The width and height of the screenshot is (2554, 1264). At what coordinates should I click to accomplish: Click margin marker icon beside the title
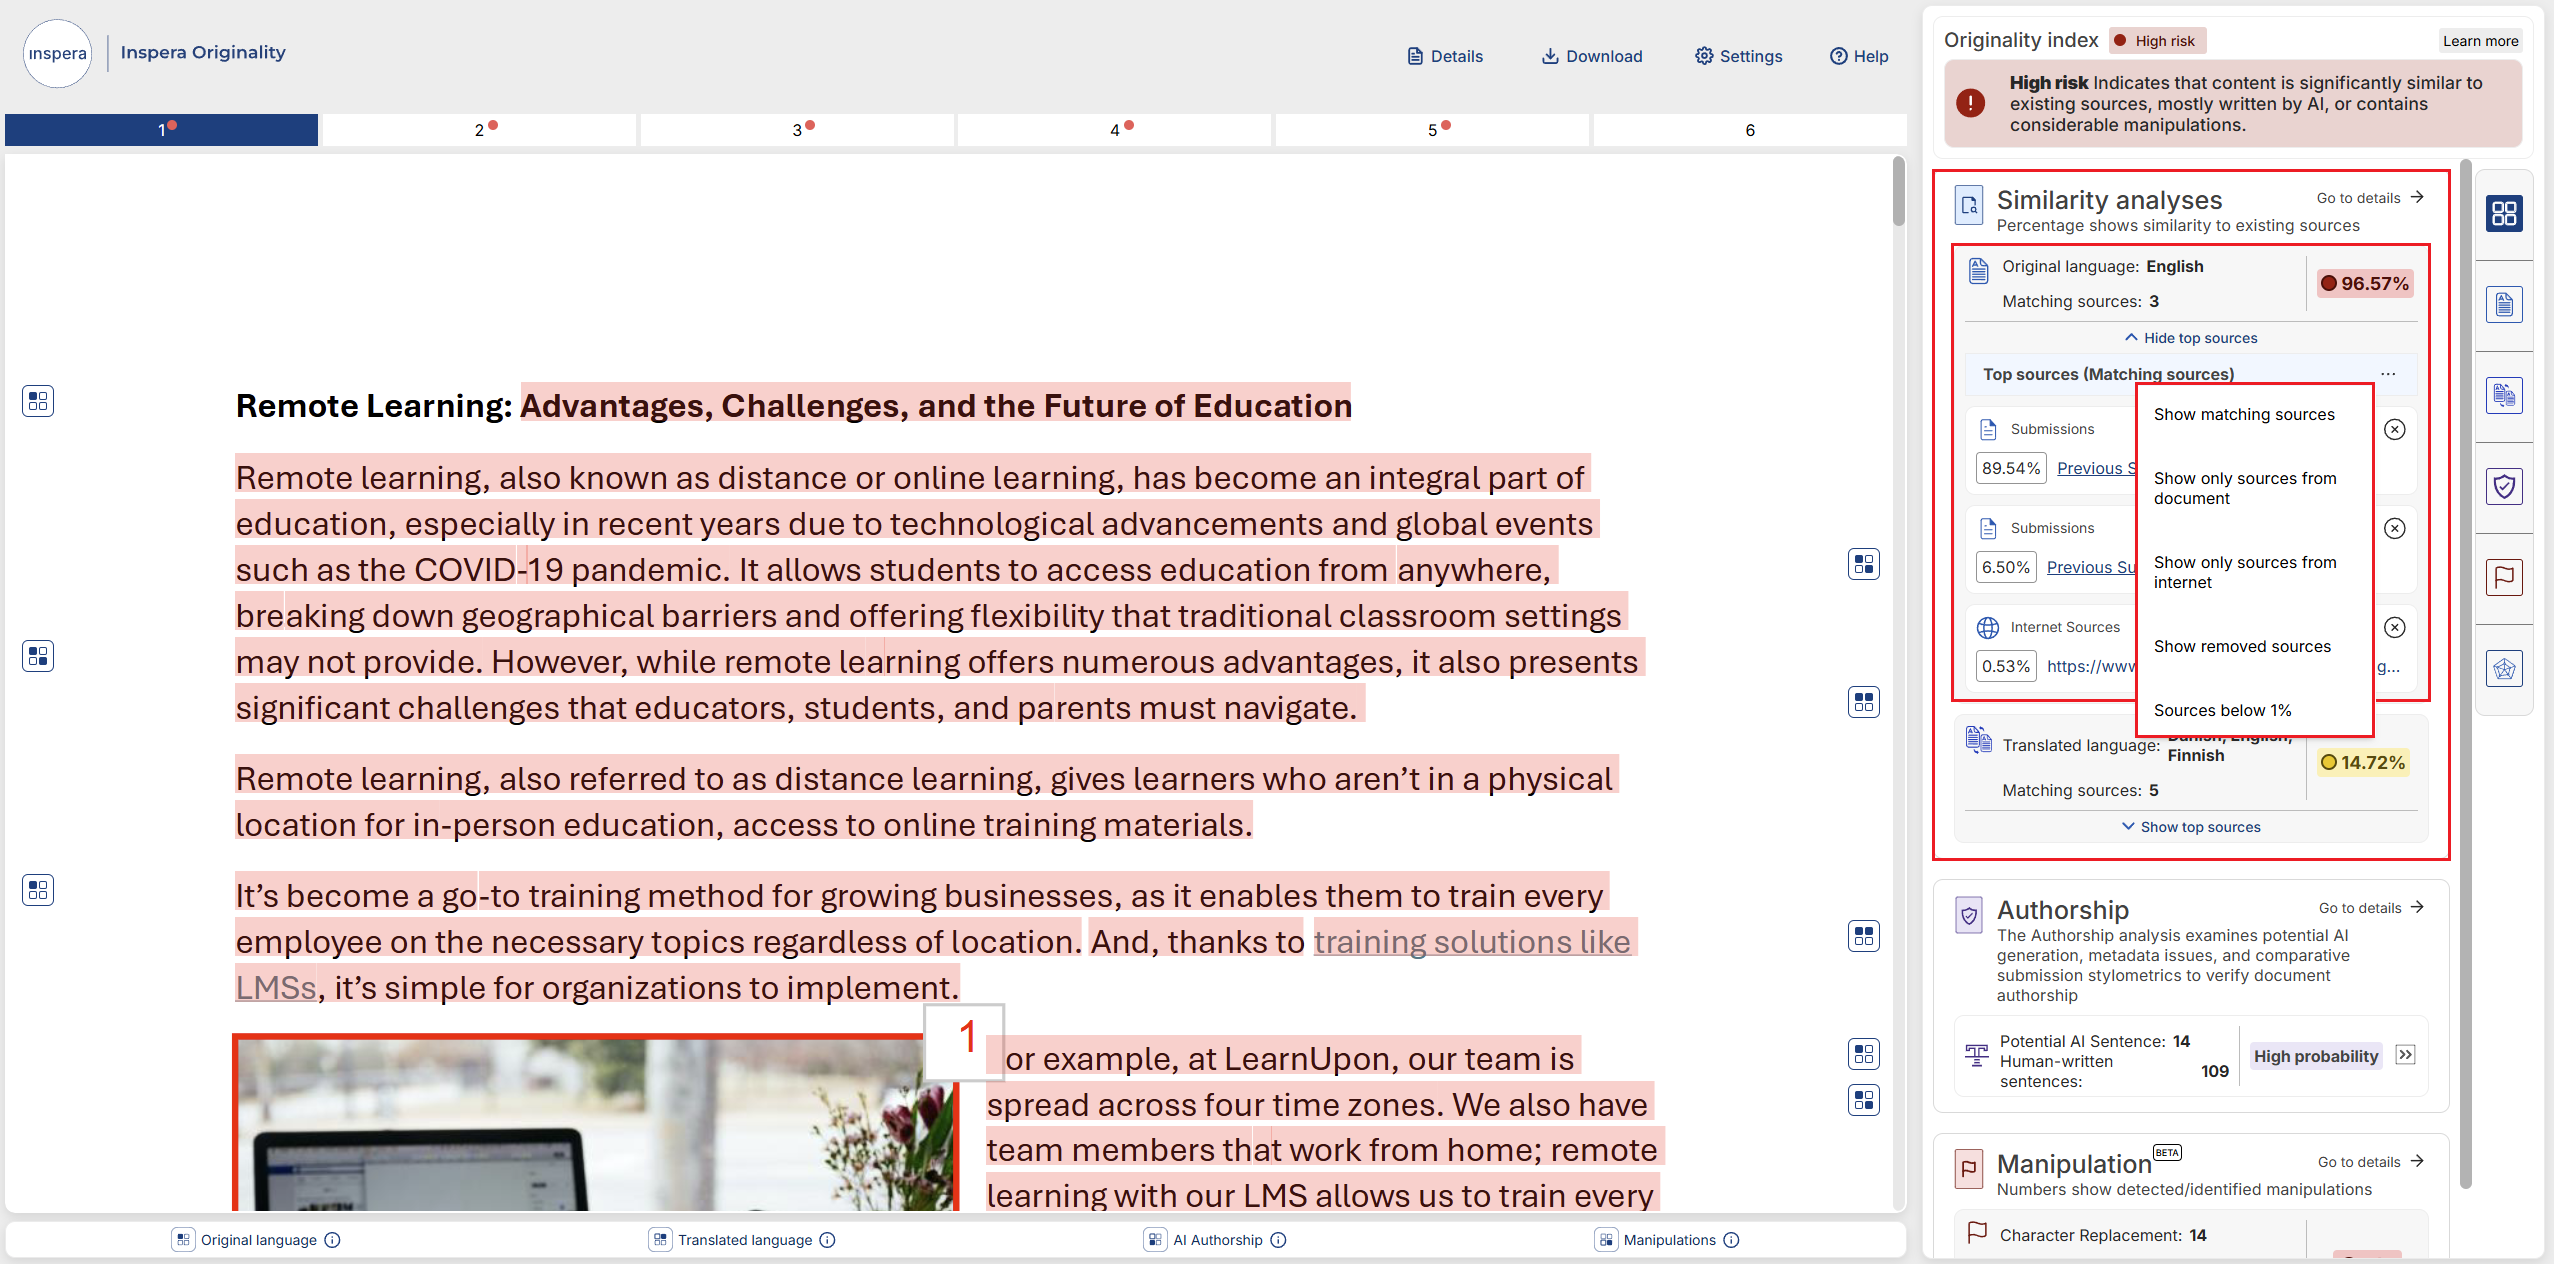[38, 401]
